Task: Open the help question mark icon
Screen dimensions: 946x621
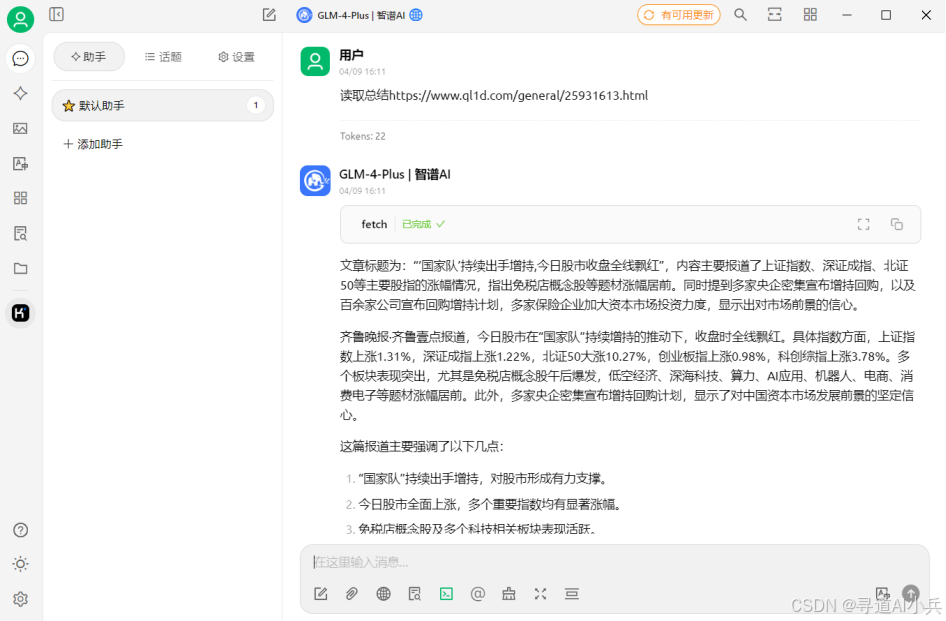Action: click(x=20, y=530)
